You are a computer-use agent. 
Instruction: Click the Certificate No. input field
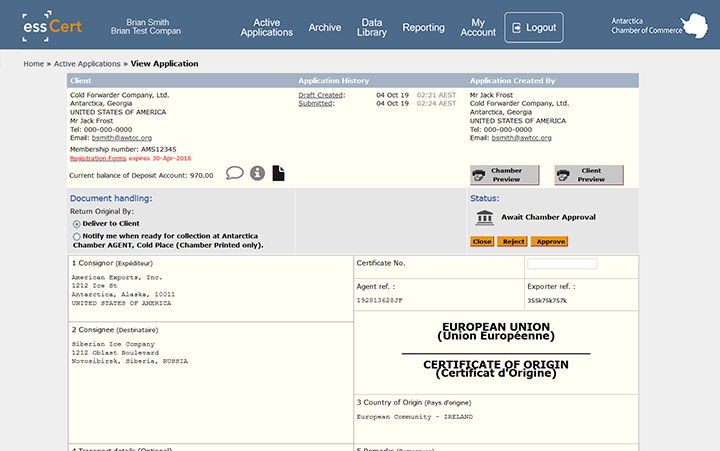pos(562,264)
